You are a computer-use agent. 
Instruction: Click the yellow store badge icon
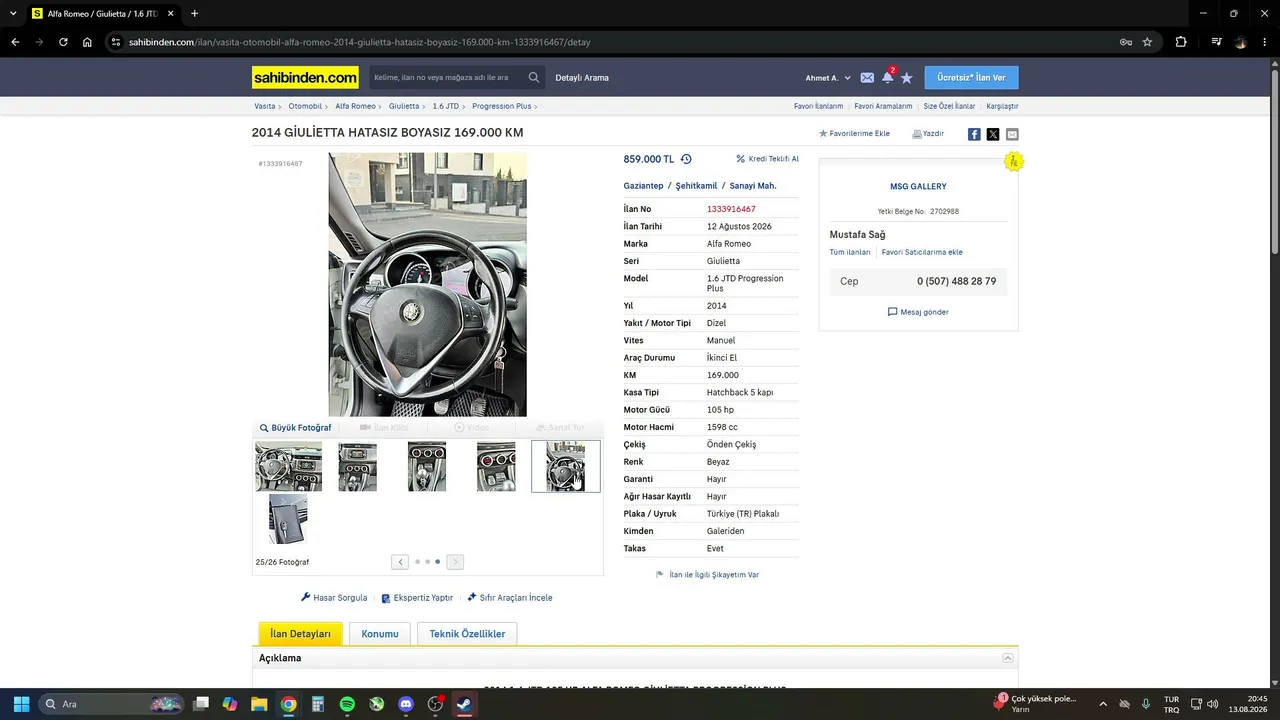click(x=1014, y=161)
